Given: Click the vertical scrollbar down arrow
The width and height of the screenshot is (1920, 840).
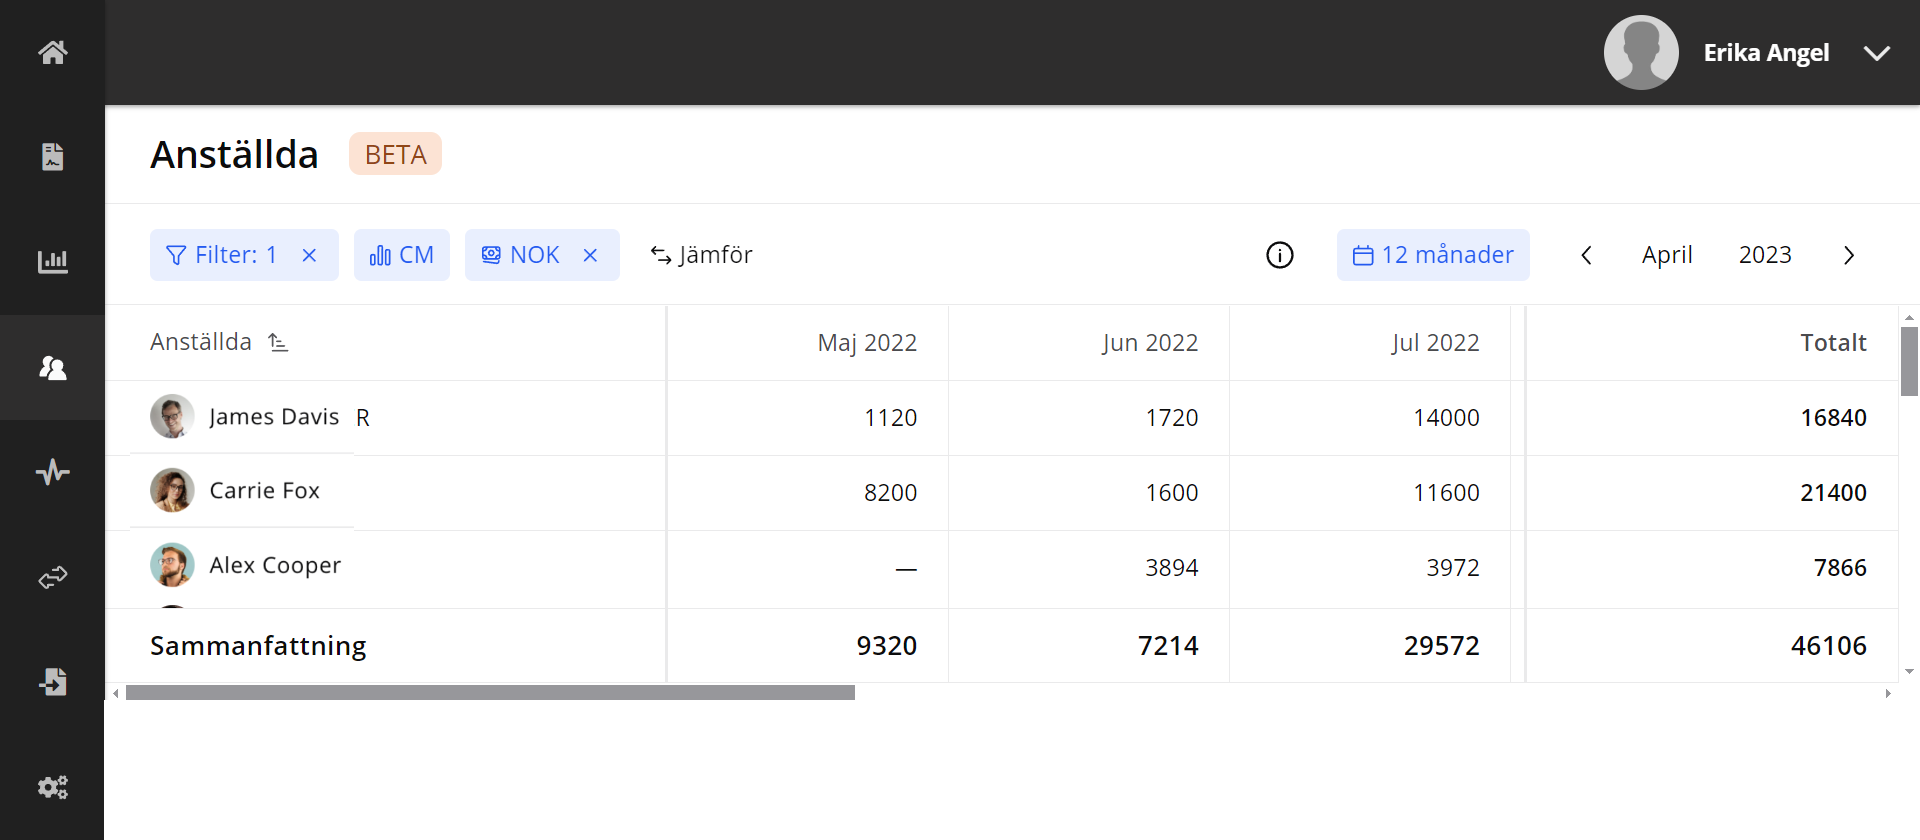Looking at the screenshot, I should click(x=1909, y=672).
